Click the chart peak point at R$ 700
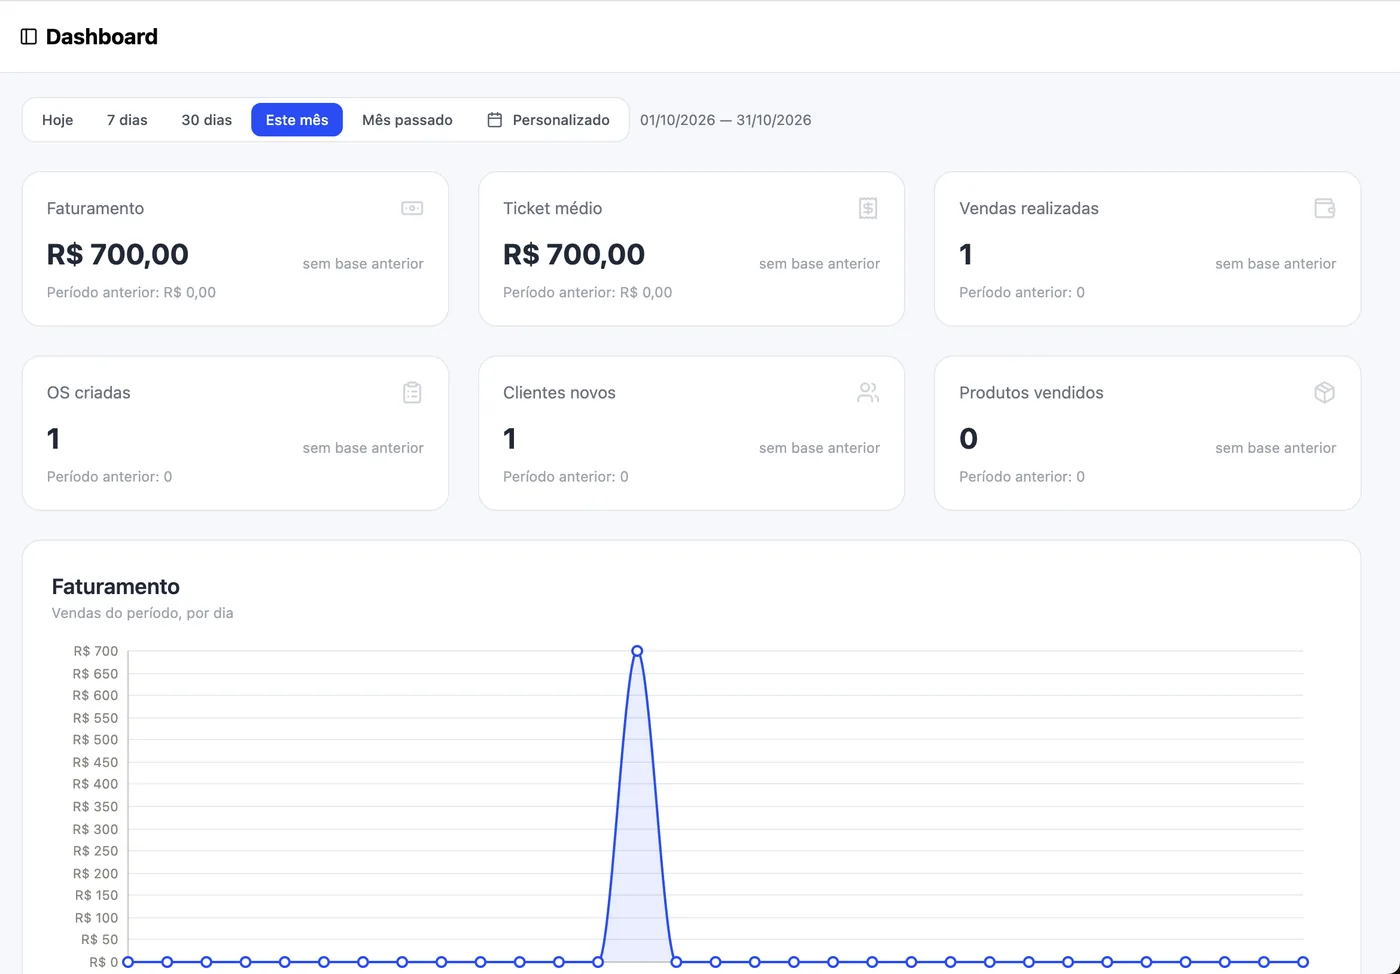The image size is (1400, 974). click(637, 651)
